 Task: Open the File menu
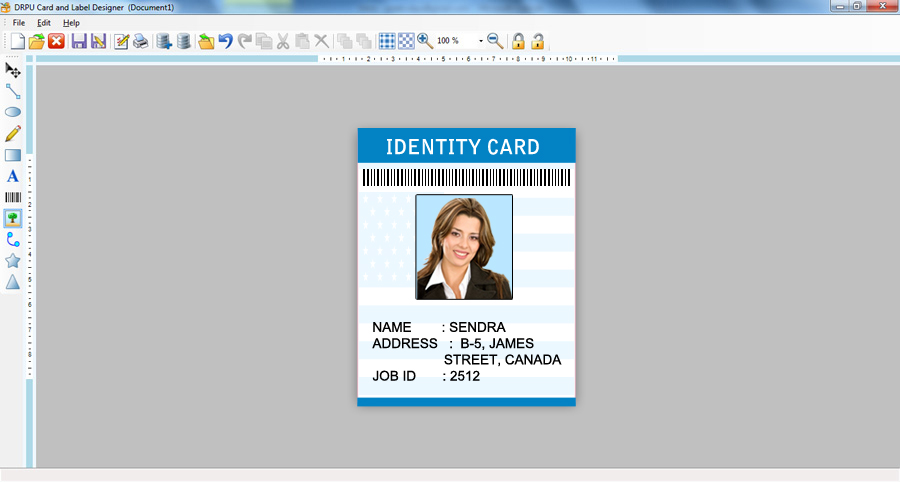coord(19,23)
